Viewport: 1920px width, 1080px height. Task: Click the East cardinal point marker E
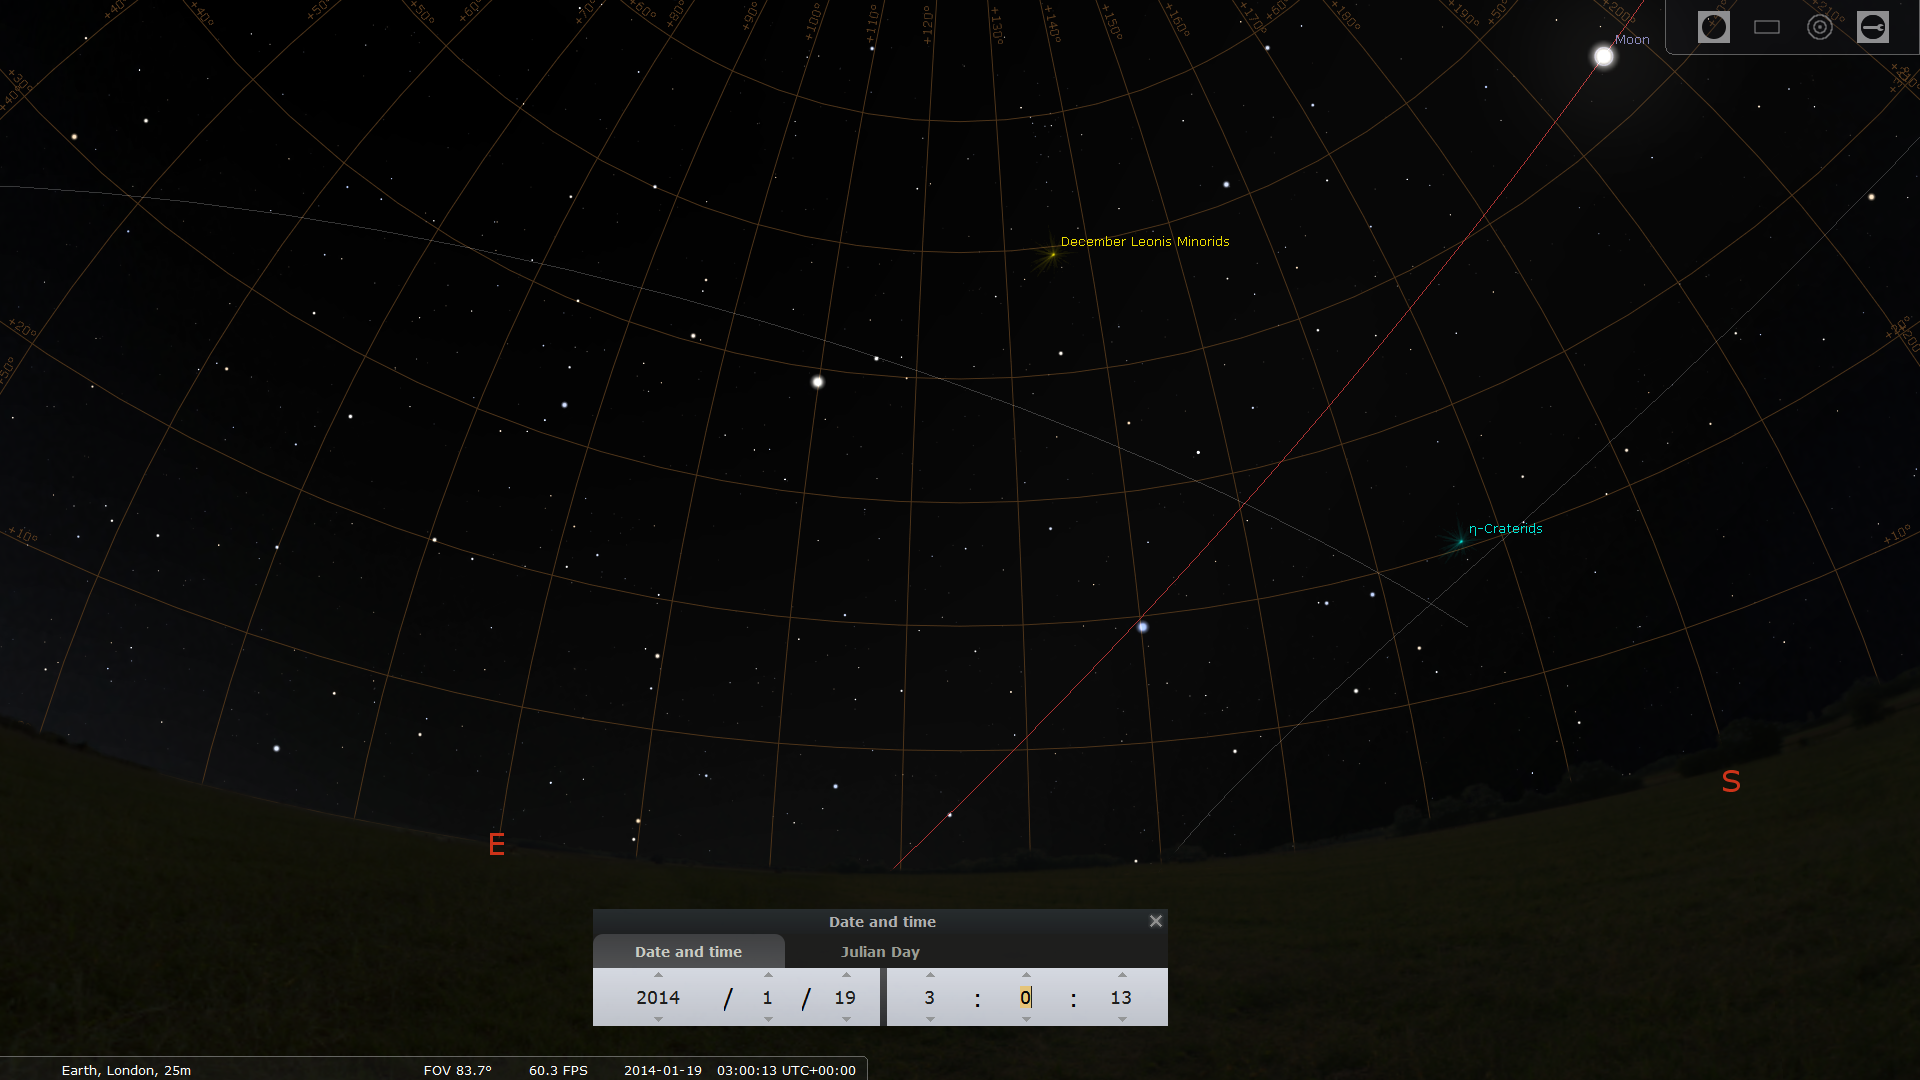click(496, 845)
